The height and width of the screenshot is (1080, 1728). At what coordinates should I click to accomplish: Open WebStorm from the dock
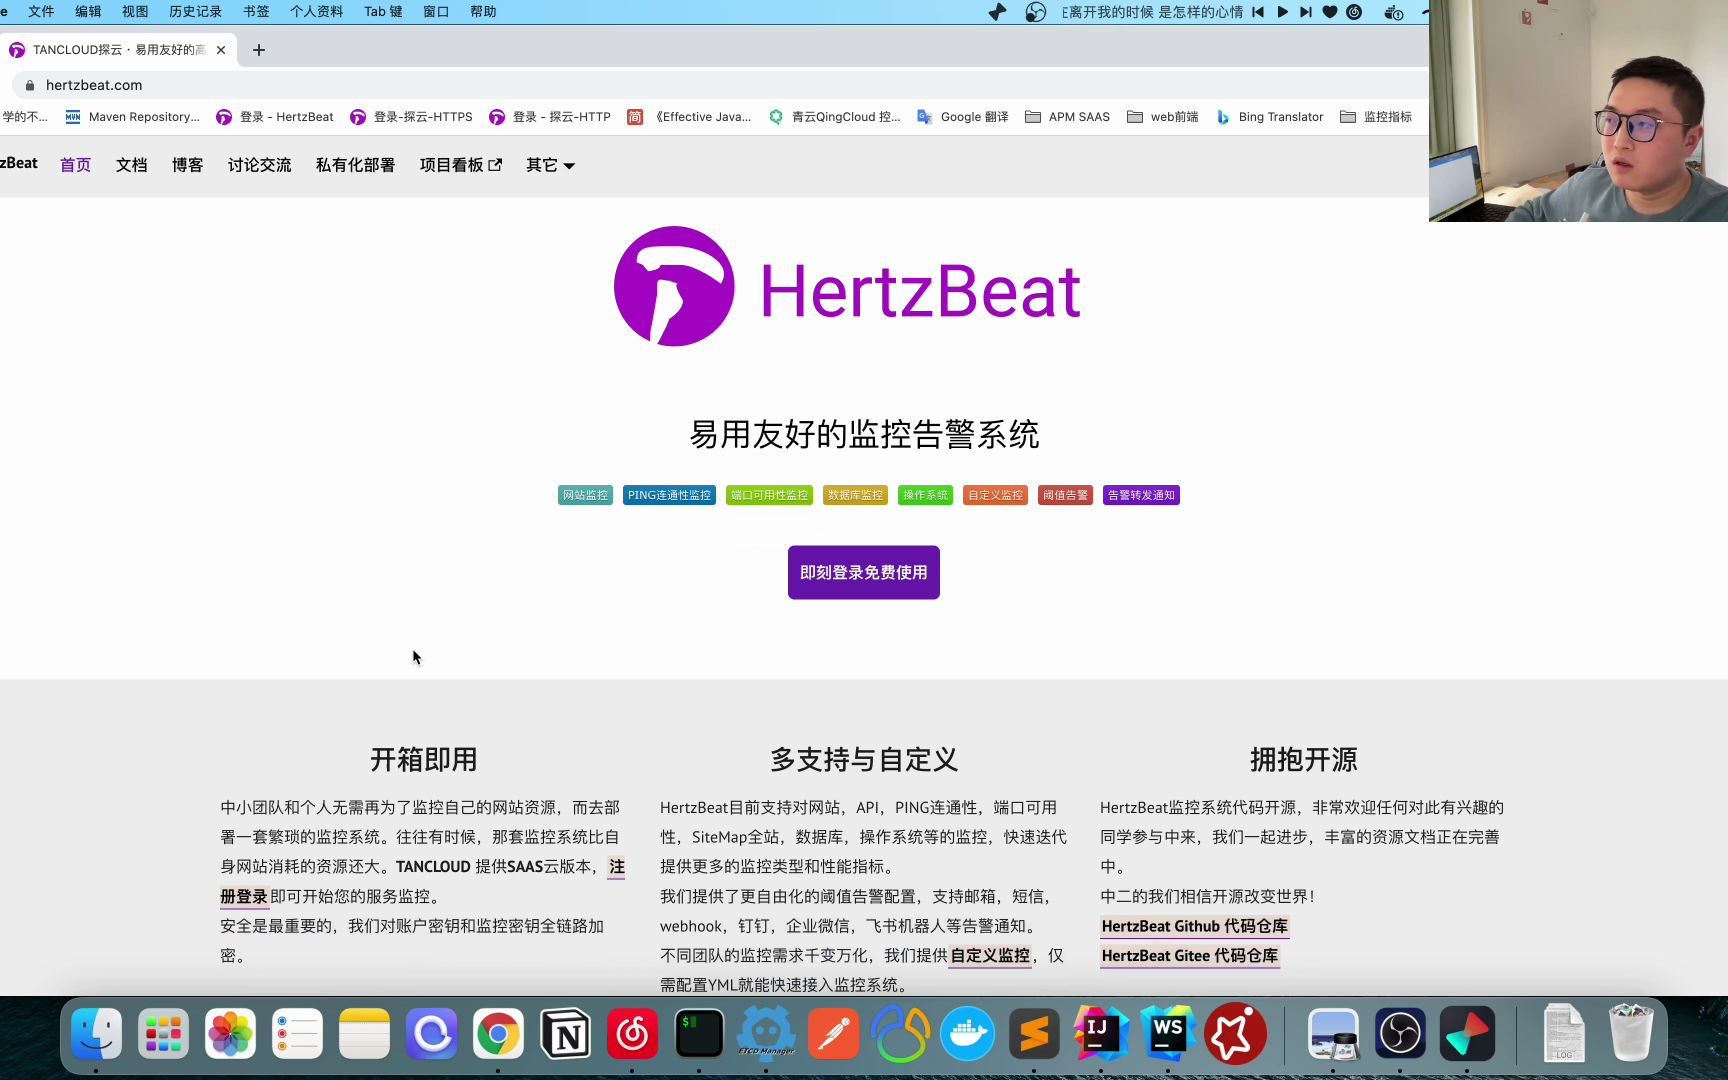[1168, 1034]
